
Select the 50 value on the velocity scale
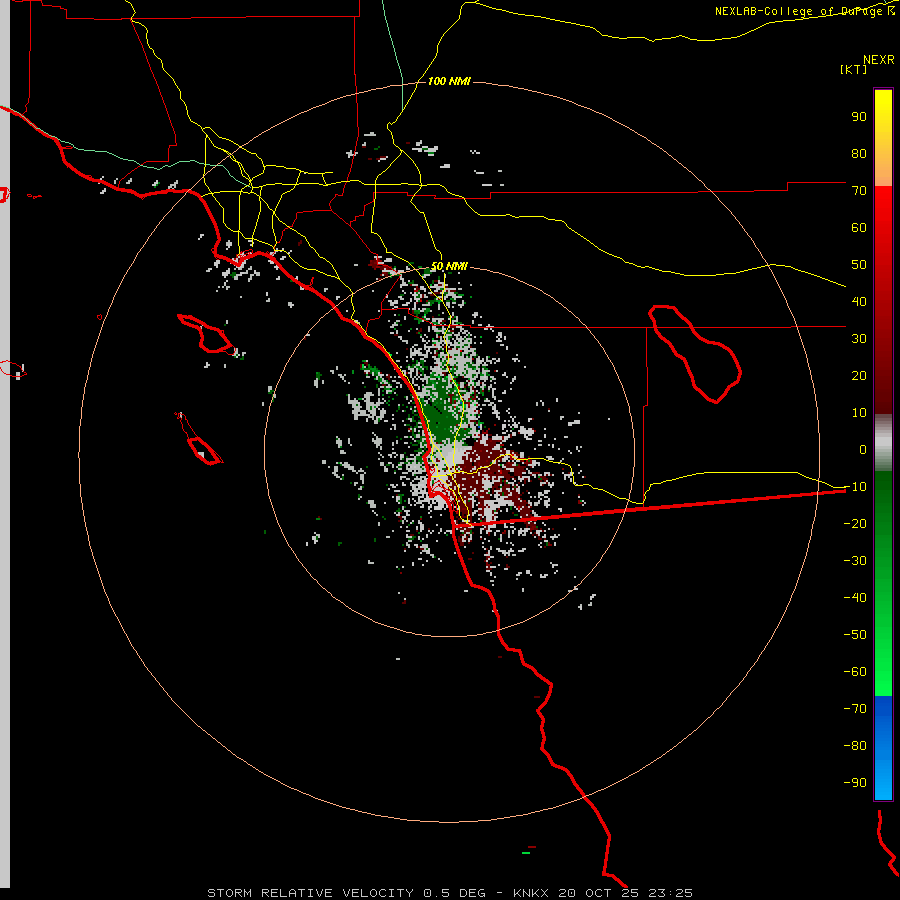(859, 265)
